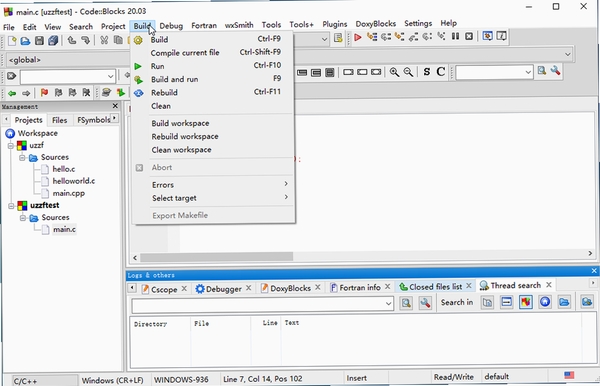Click the Directory column header
This screenshot has width=600, height=386.
150,324
